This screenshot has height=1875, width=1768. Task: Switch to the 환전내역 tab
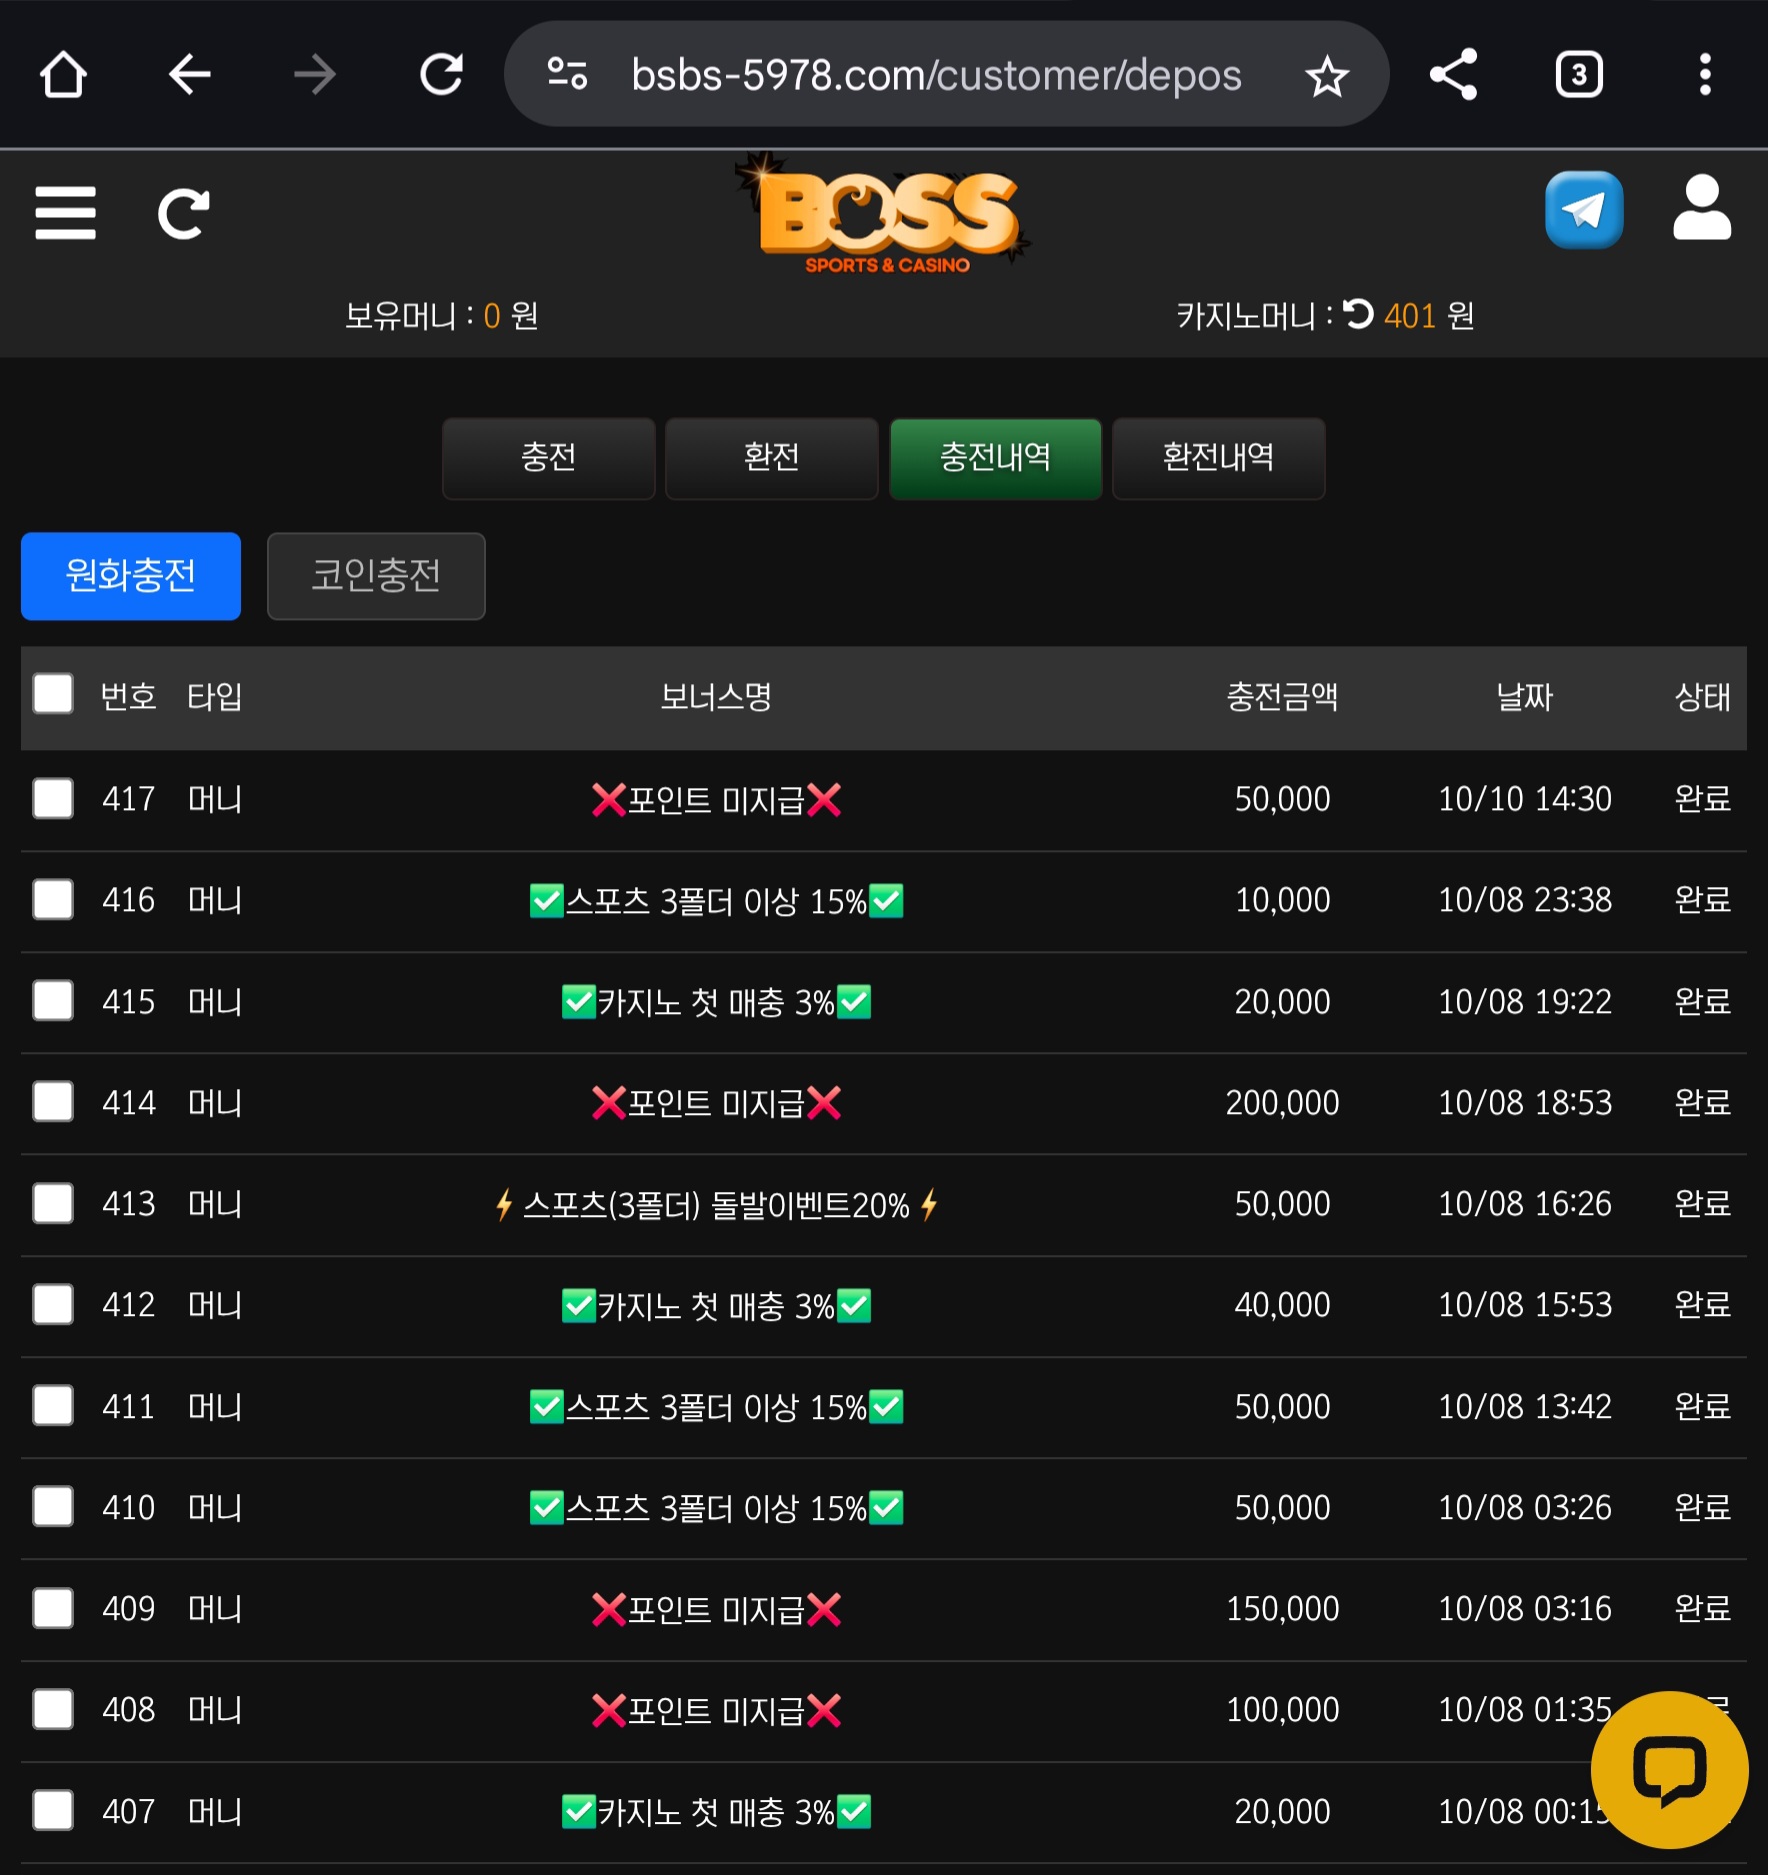1218,458
